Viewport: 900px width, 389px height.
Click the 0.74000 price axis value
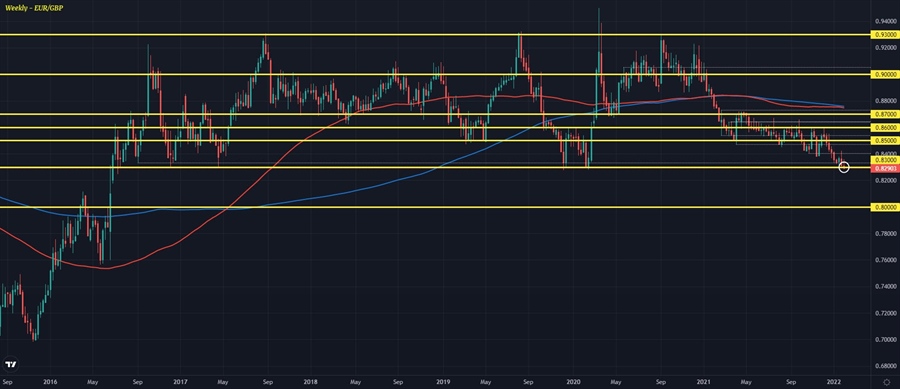(886, 286)
